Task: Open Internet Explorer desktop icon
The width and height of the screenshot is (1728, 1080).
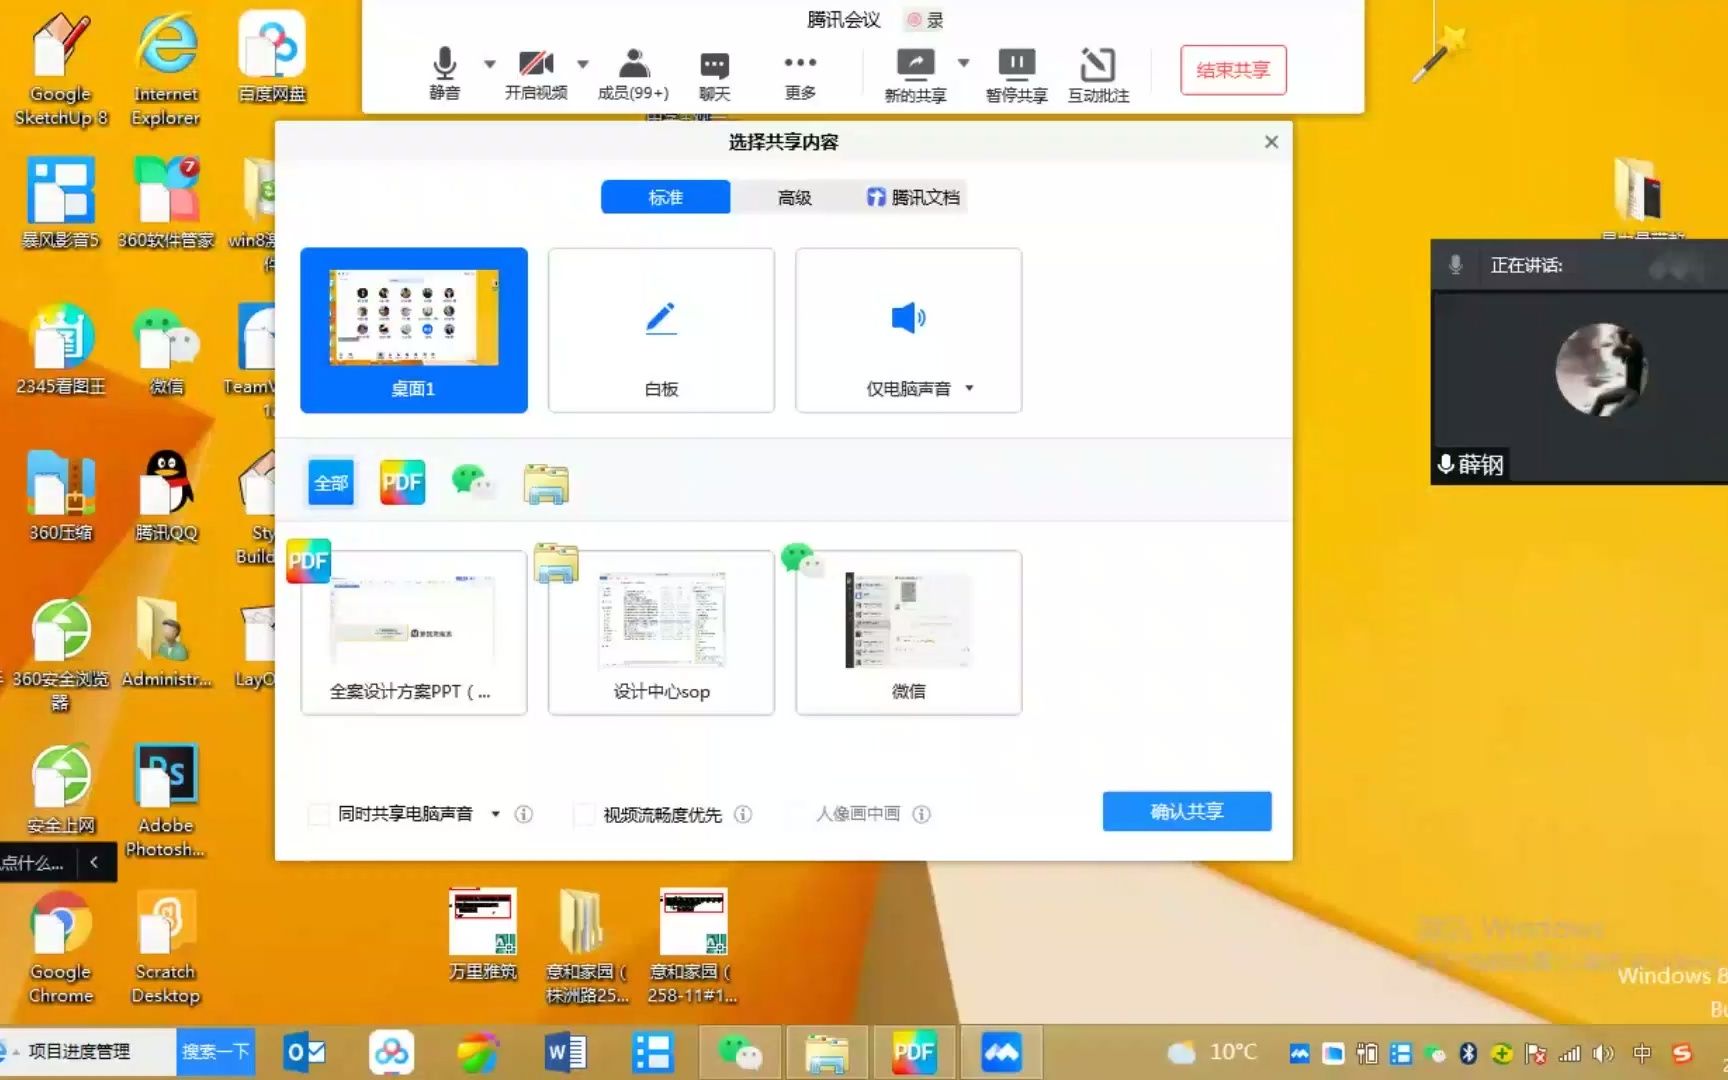Action: [165, 70]
